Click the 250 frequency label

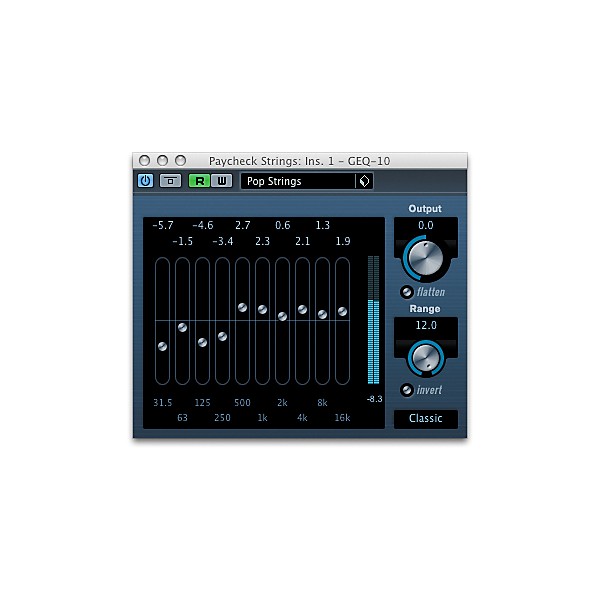point(222,418)
